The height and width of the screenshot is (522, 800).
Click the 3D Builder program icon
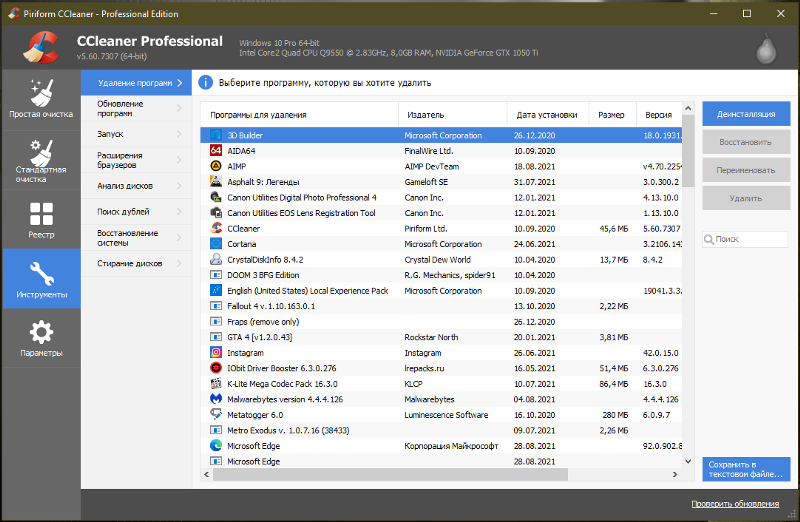tap(216, 135)
